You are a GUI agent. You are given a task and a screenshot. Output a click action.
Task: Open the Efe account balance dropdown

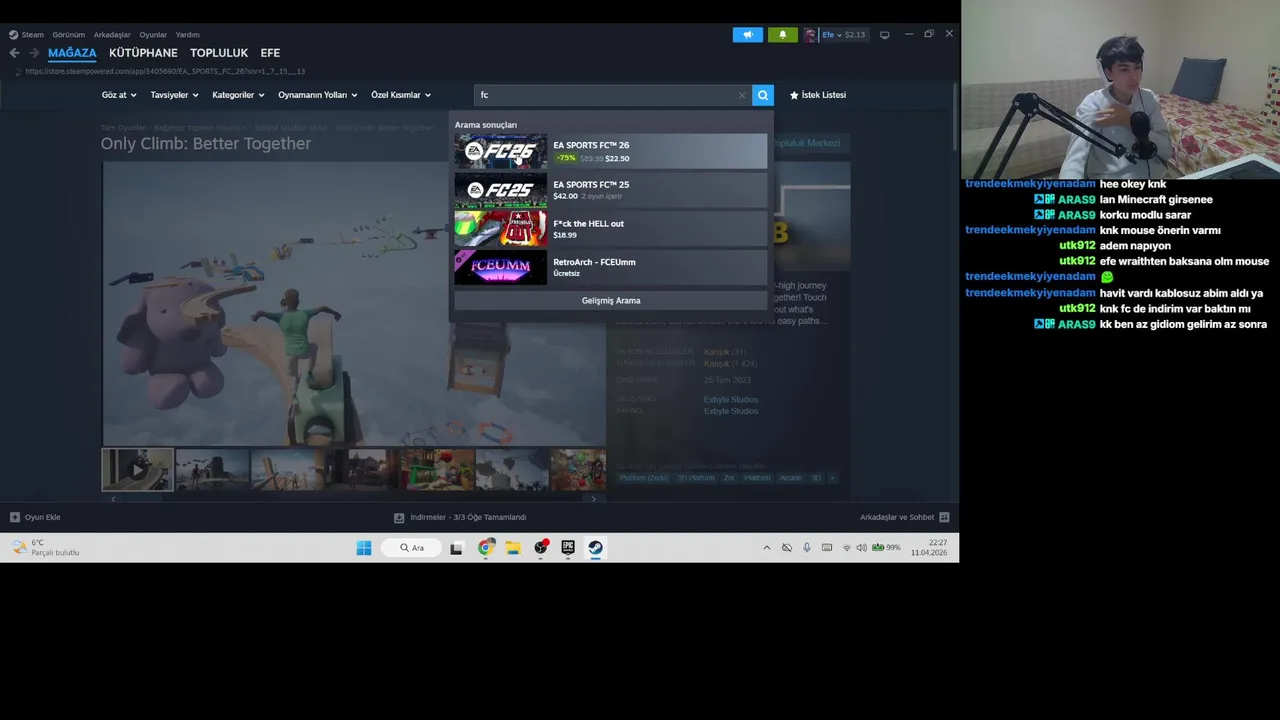coord(844,35)
